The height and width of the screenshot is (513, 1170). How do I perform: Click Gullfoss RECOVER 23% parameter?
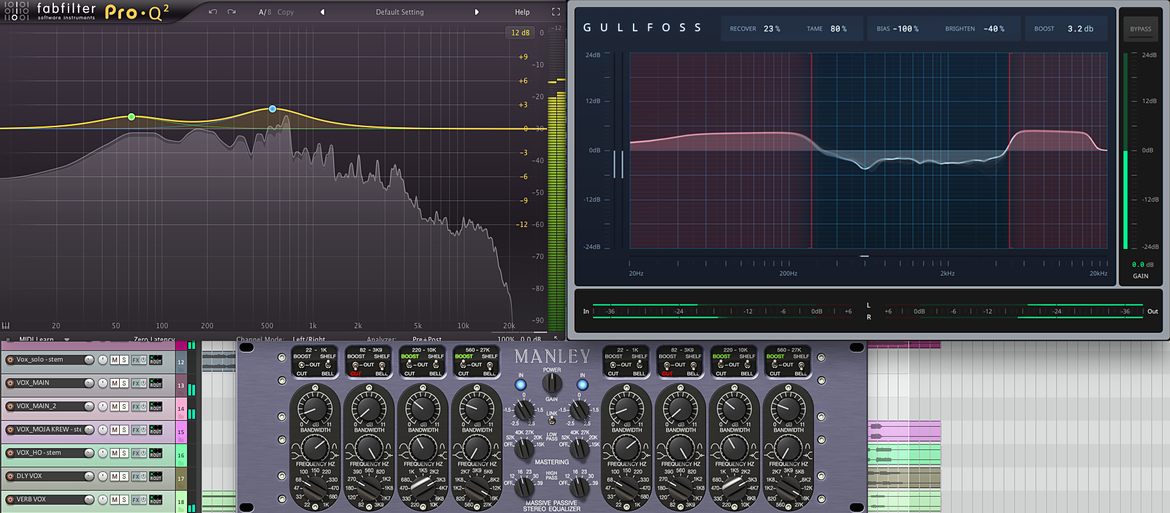(x=755, y=28)
